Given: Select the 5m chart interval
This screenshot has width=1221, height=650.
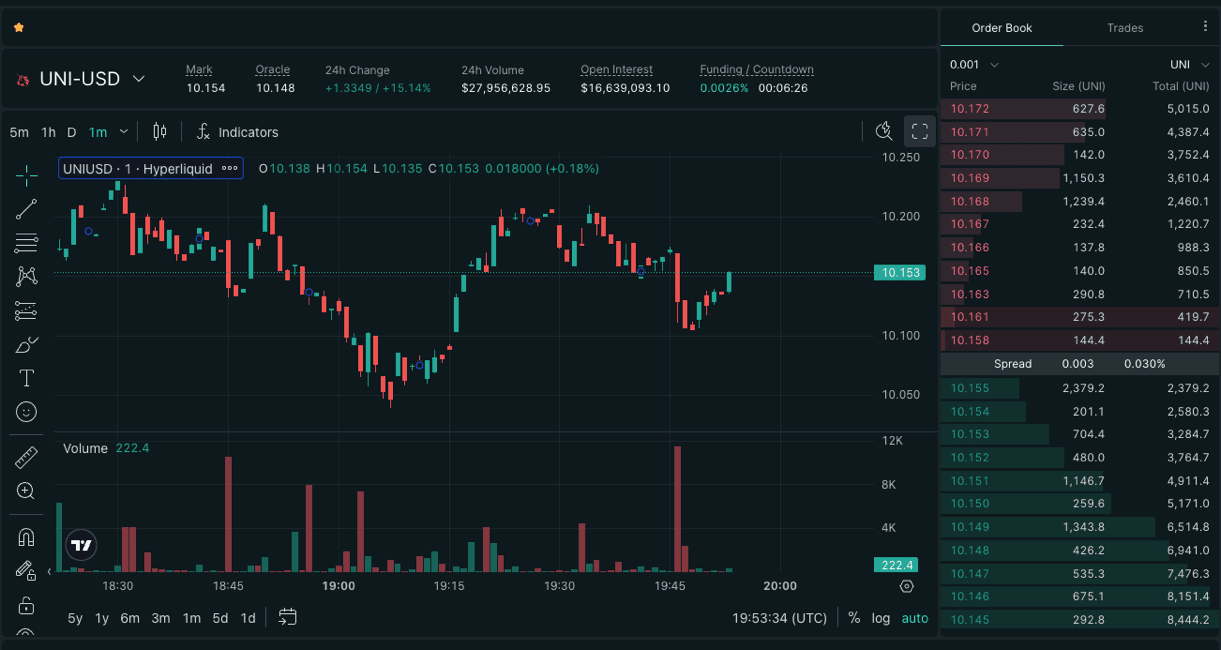Looking at the screenshot, I should [19, 132].
